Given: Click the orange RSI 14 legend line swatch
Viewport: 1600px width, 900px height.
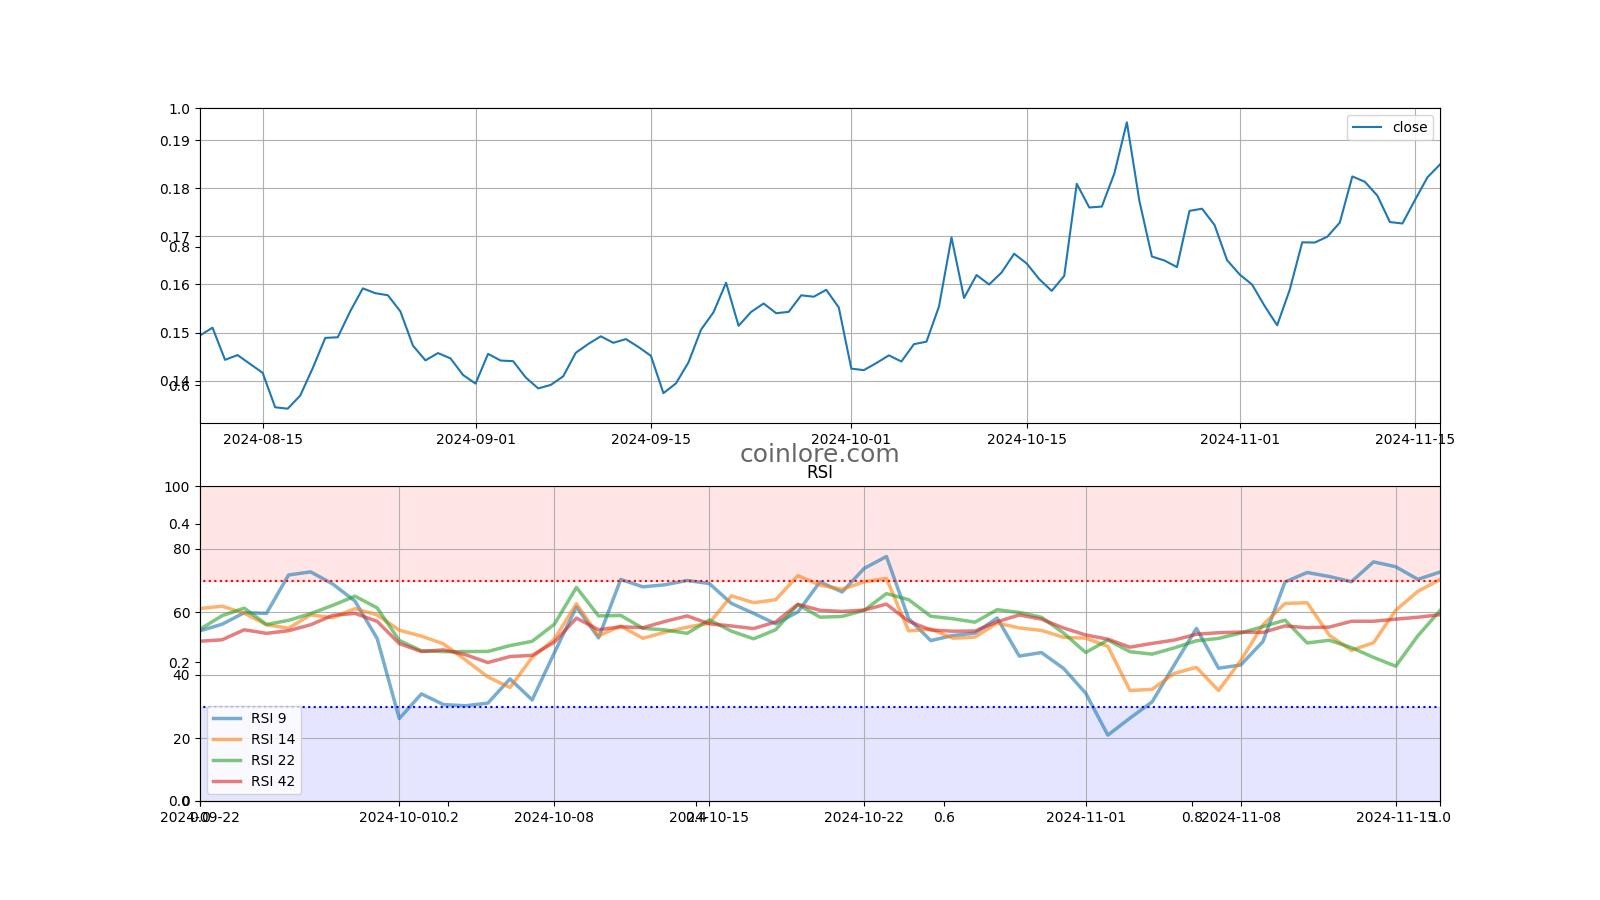Looking at the screenshot, I should click(x=227, y=739).
